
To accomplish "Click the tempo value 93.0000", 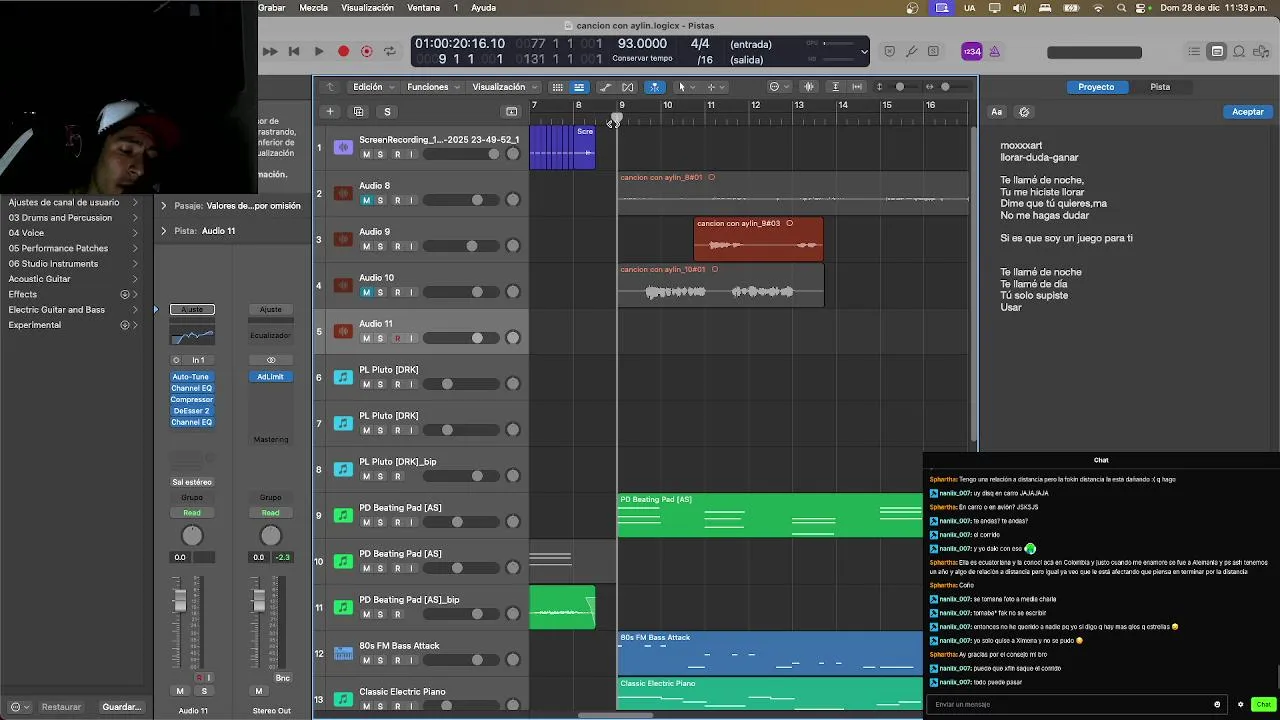I will [x=642, y=44].
